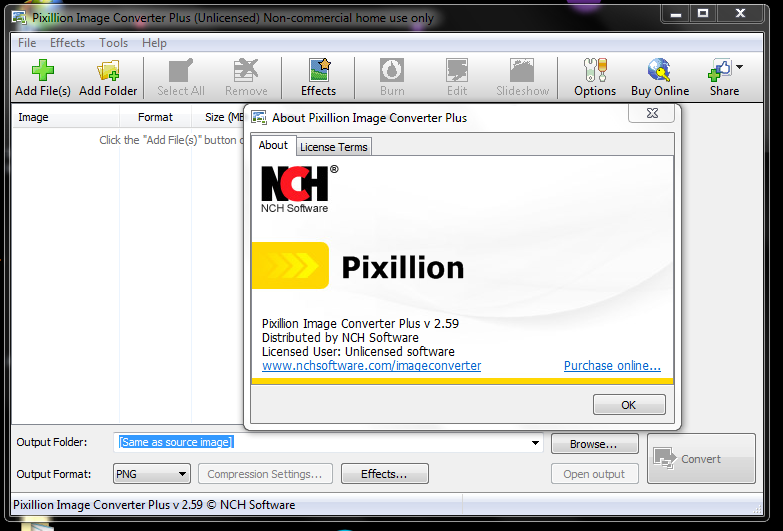Sort by the Format column header

[155, 117]
